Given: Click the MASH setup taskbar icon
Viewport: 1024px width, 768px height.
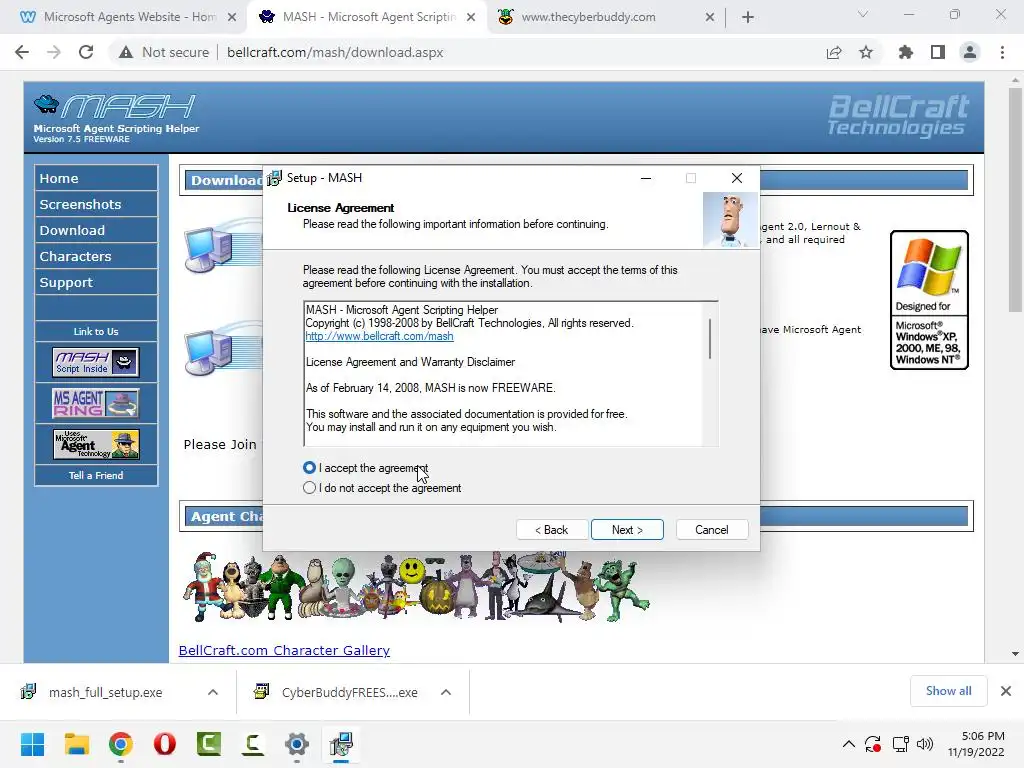Looking at the screenshot, I should 341,744.
